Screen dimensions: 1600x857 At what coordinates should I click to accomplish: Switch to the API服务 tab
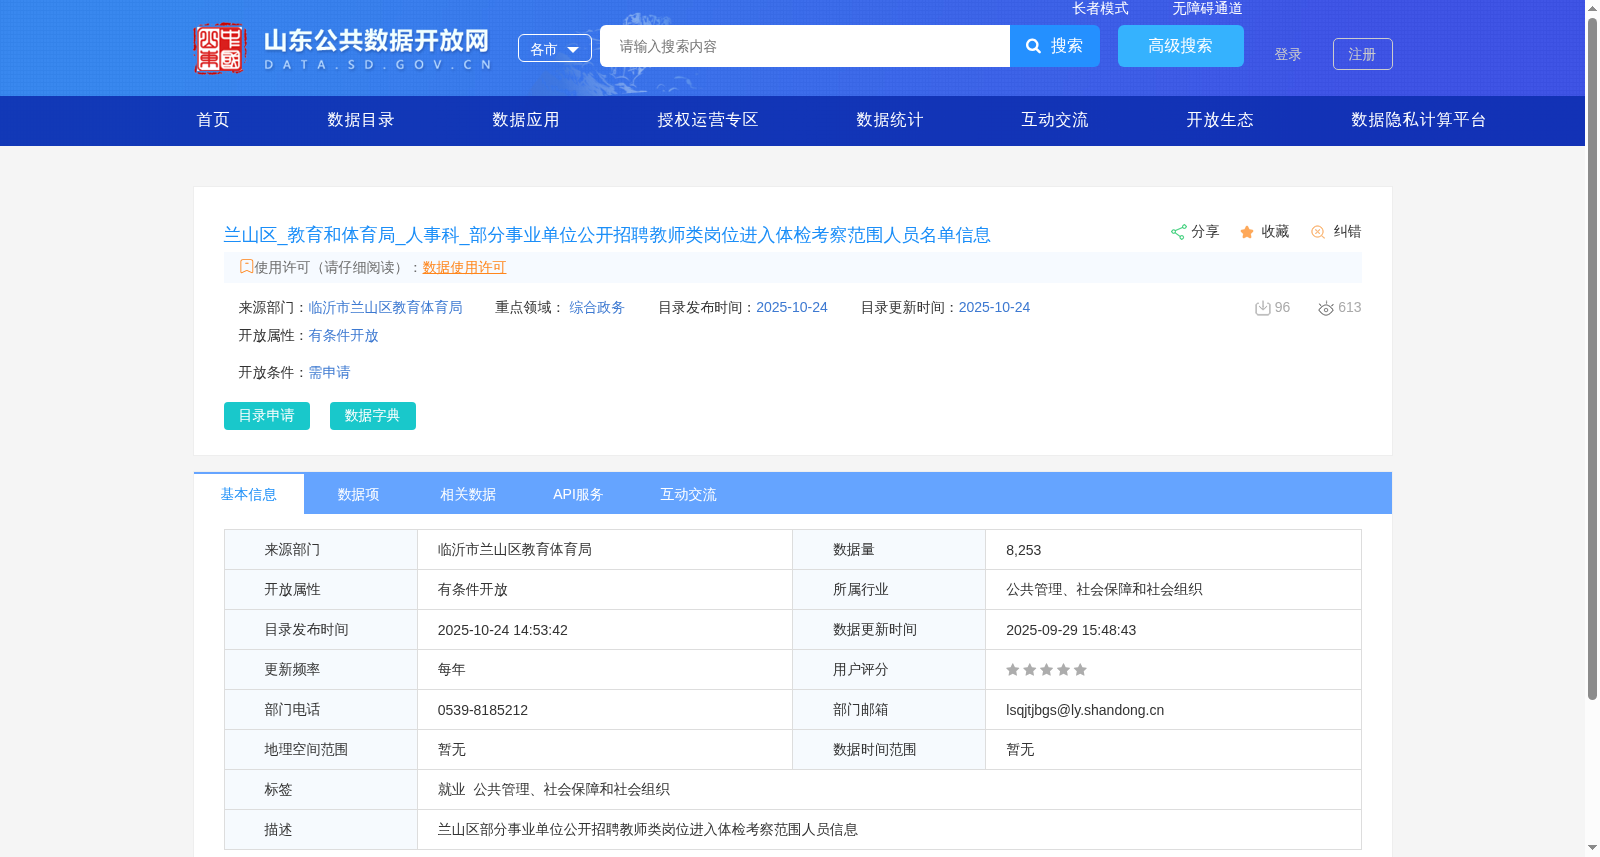578,494
